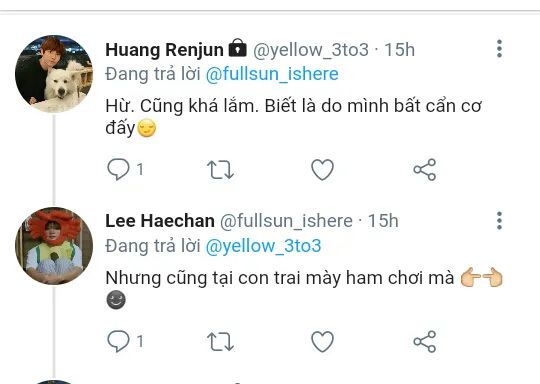
Task: Open the tweet starting with 'Hừ. Cũng khá lắm'
Action: click(293, 117)
